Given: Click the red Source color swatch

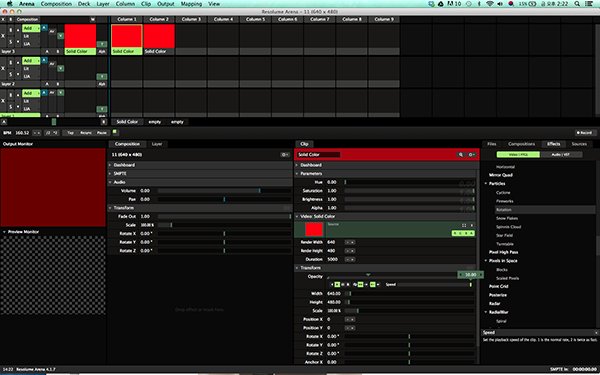Looking at the screenshot, I should click(314, 229).
